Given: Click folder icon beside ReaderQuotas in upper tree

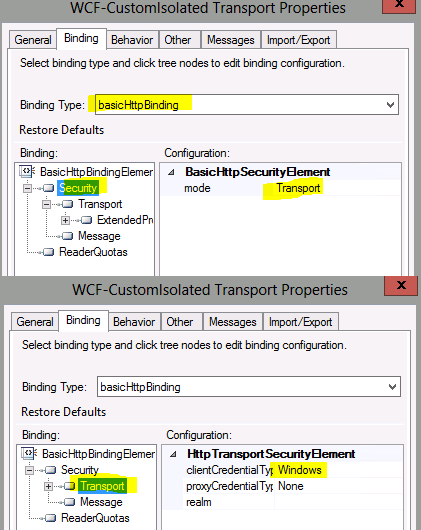Looking at the screenshot, I should pyautogui.click(x=48, y=252).
